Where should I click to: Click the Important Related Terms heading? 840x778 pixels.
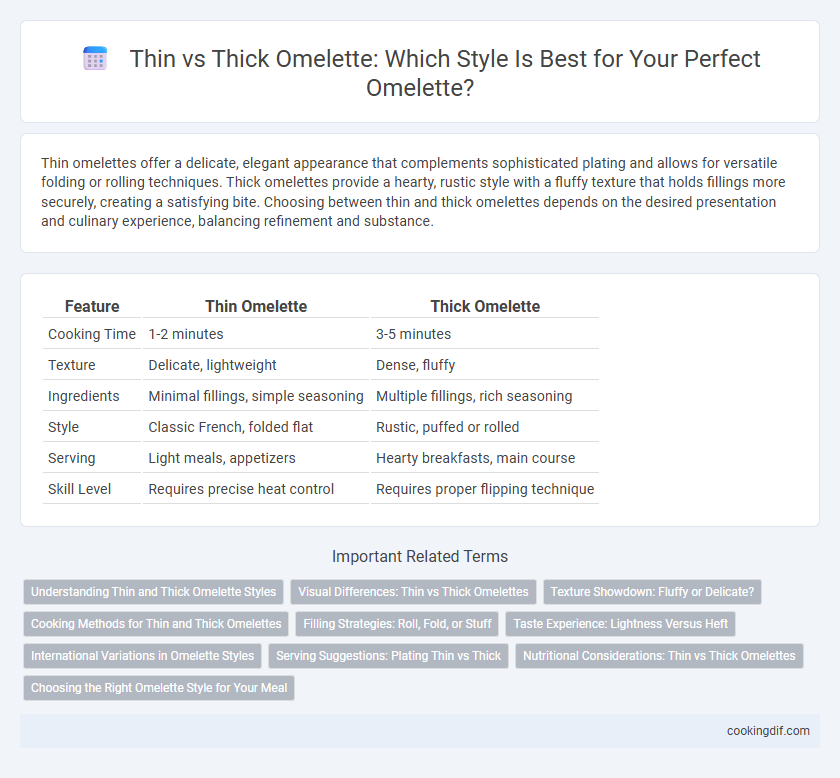pyautogui.click(x=420, y=556)
